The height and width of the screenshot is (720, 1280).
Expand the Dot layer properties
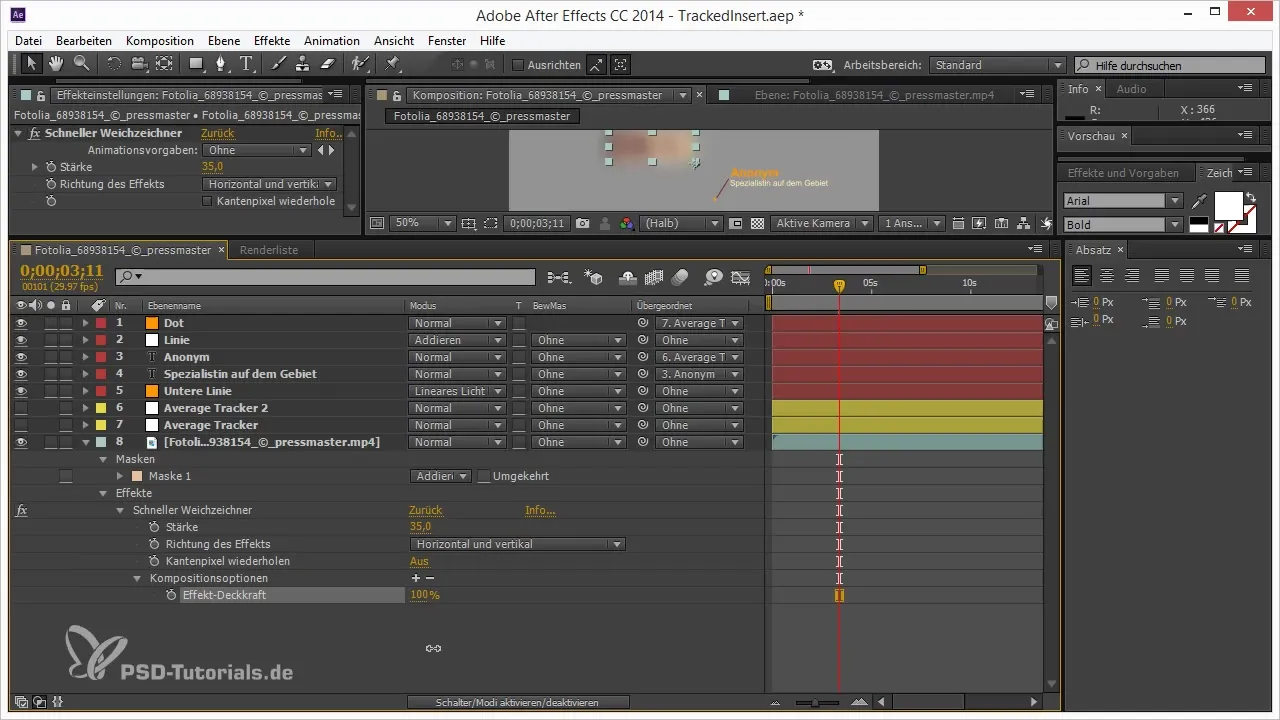86,323
